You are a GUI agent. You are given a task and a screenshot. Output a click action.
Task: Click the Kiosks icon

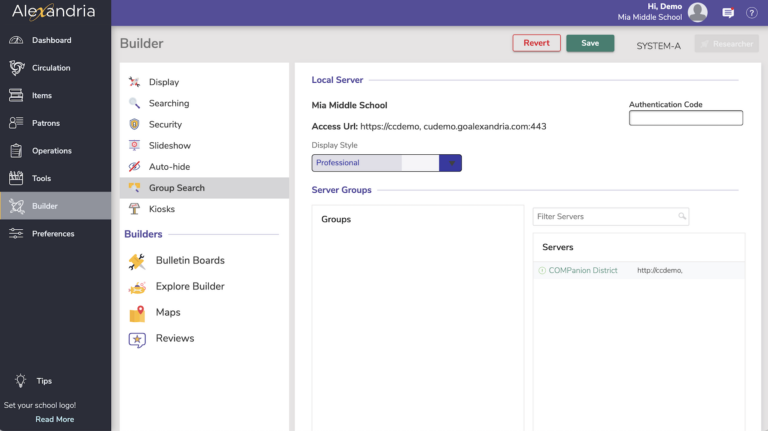coord(134,209)
